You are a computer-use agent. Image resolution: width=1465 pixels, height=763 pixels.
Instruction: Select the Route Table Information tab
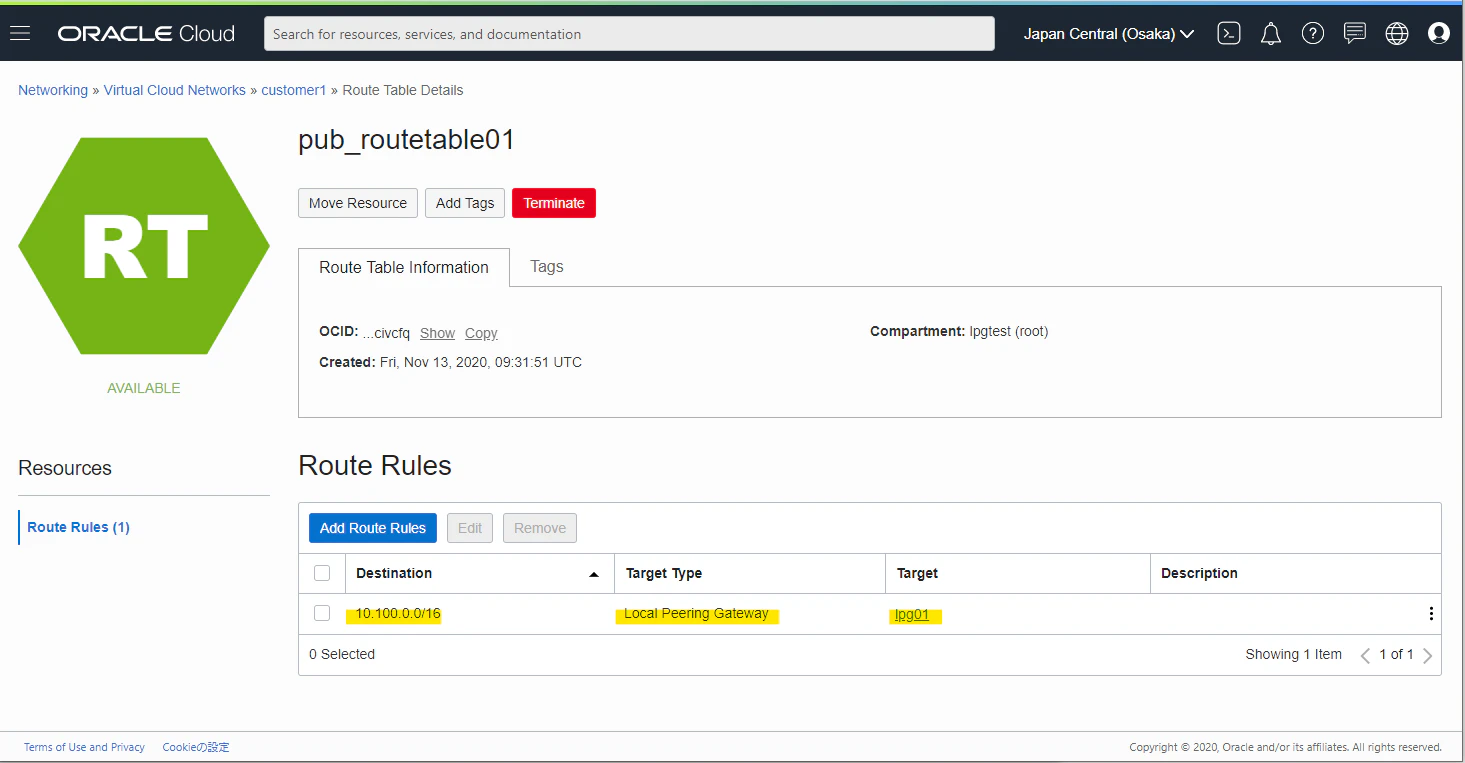point(404,268)
